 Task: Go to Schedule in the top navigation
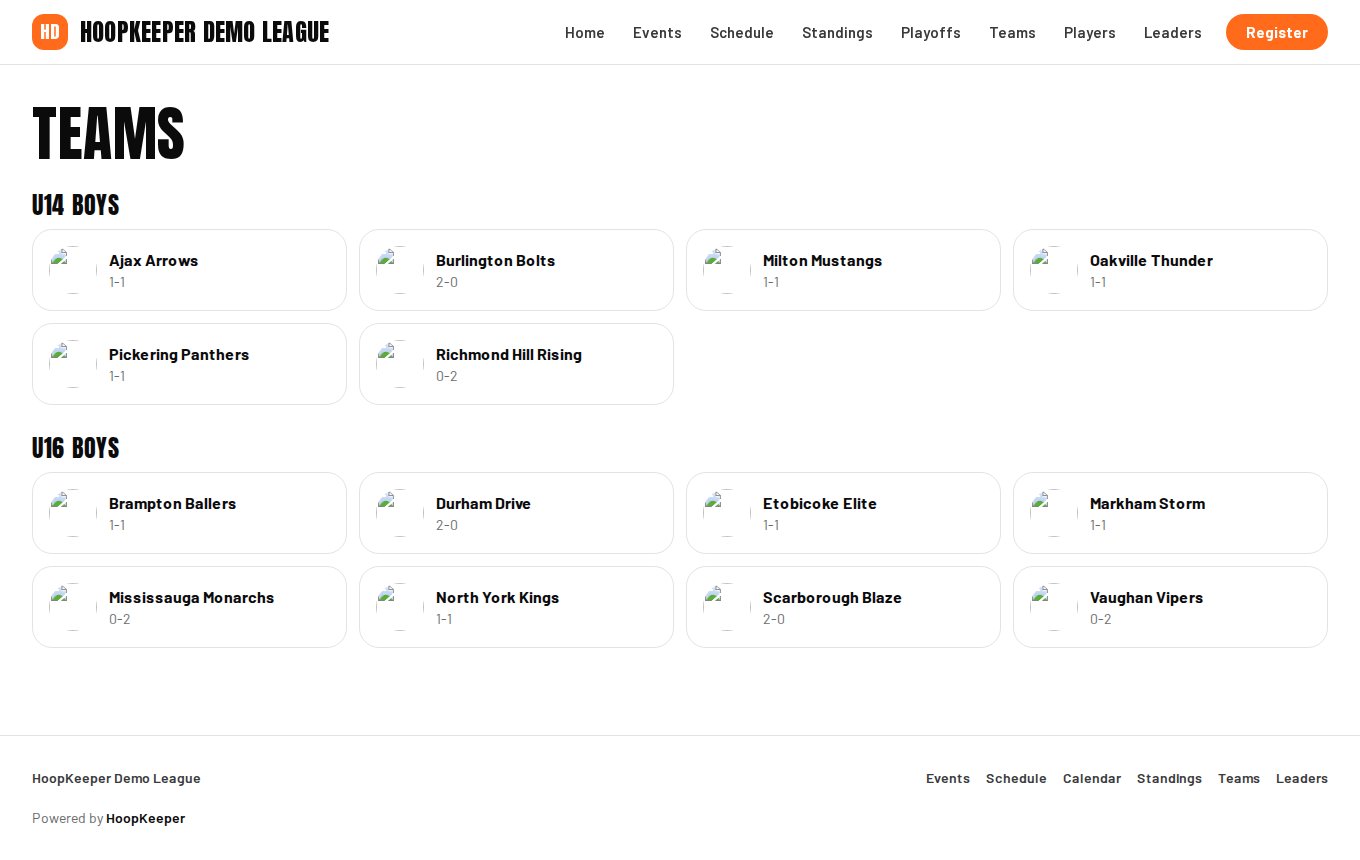click(x=742, y=32)
